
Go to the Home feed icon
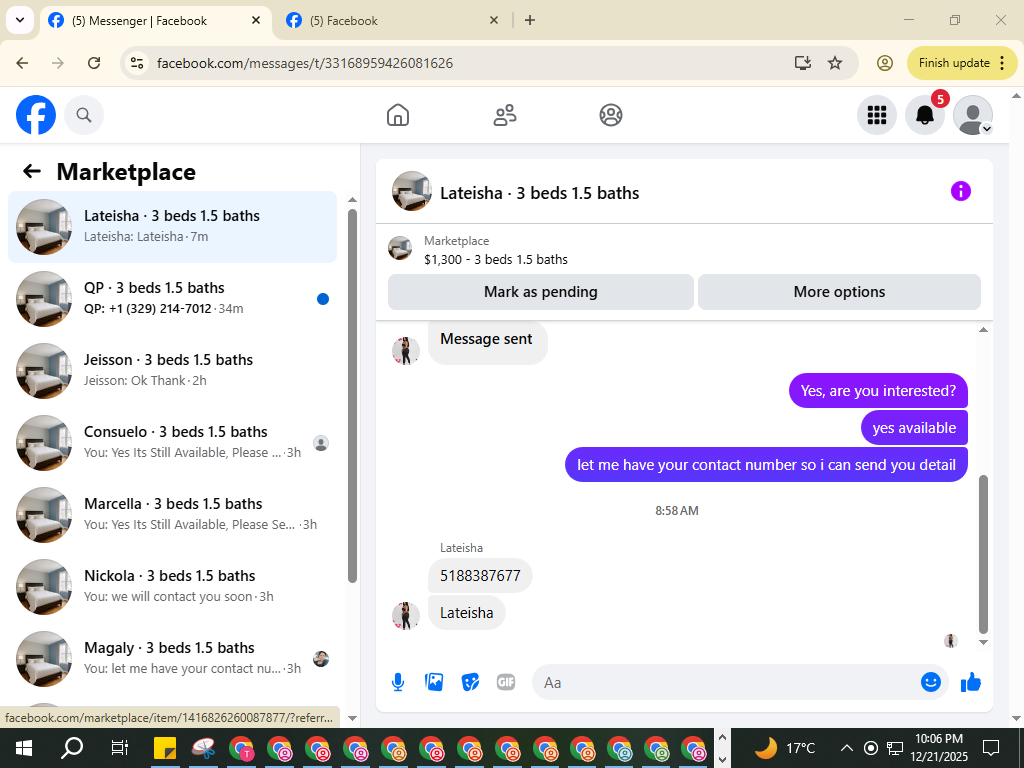coord(398,115)
